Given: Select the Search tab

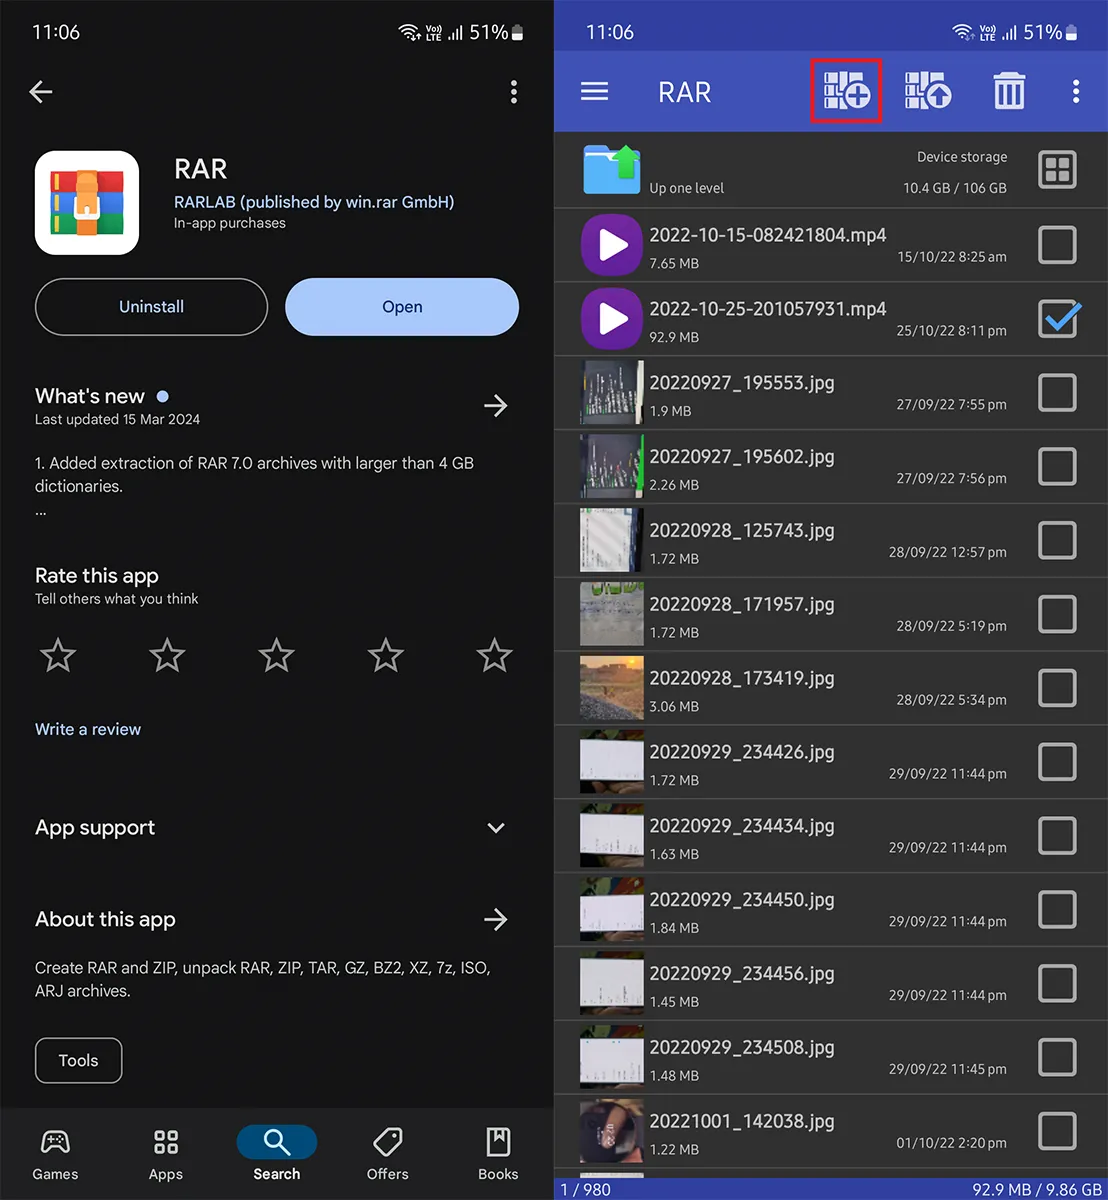Looking at the screenshot, I should (x=277, y=1154).
